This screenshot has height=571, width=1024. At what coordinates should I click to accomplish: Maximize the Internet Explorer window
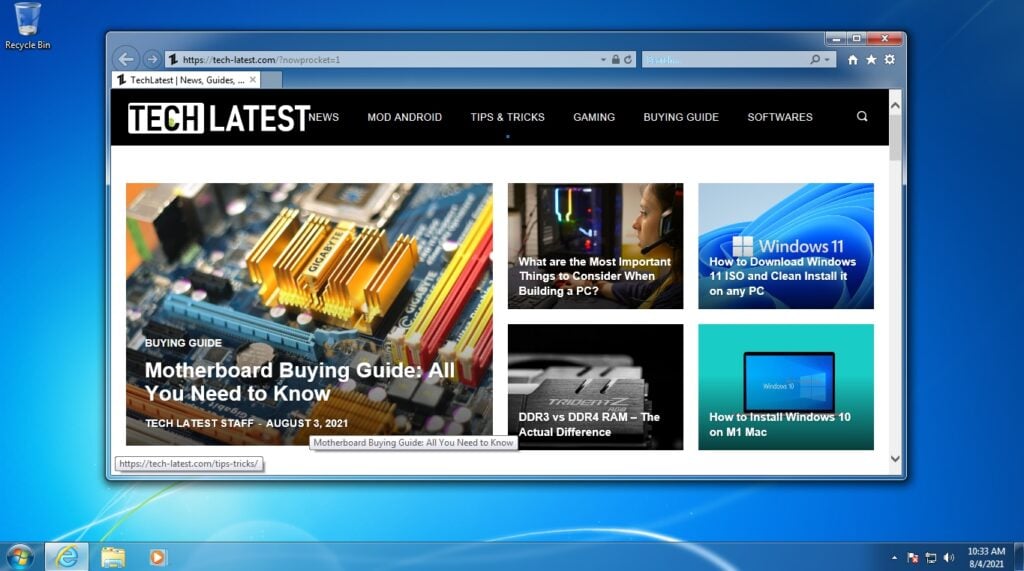(856, 39)
